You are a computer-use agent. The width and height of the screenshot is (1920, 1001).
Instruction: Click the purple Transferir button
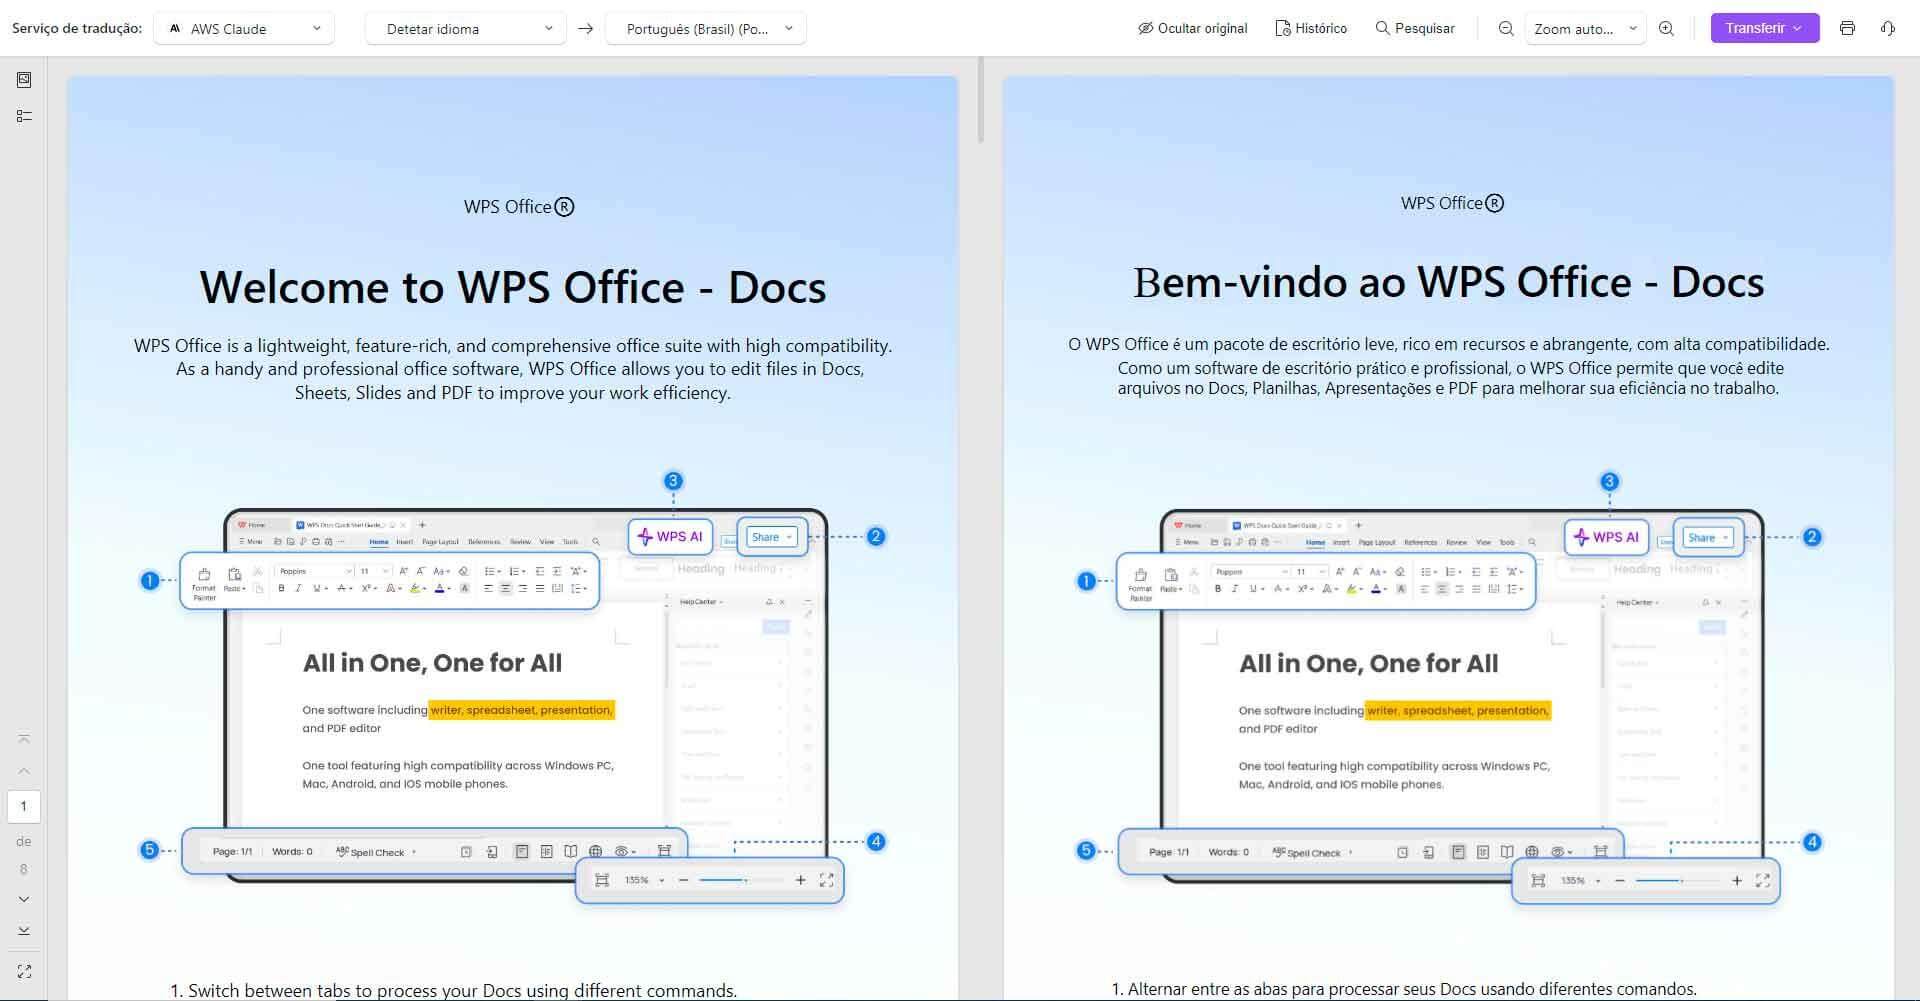[1764, 28]
